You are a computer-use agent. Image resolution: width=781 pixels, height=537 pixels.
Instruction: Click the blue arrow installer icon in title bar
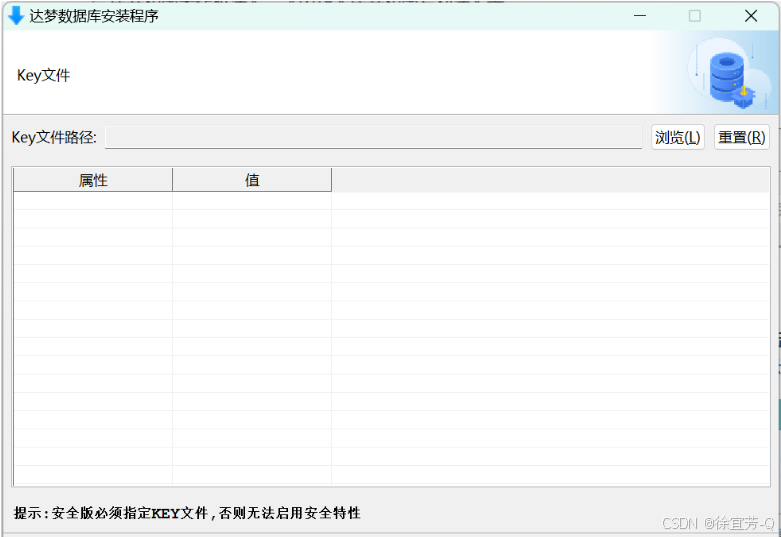pos(15,16)
